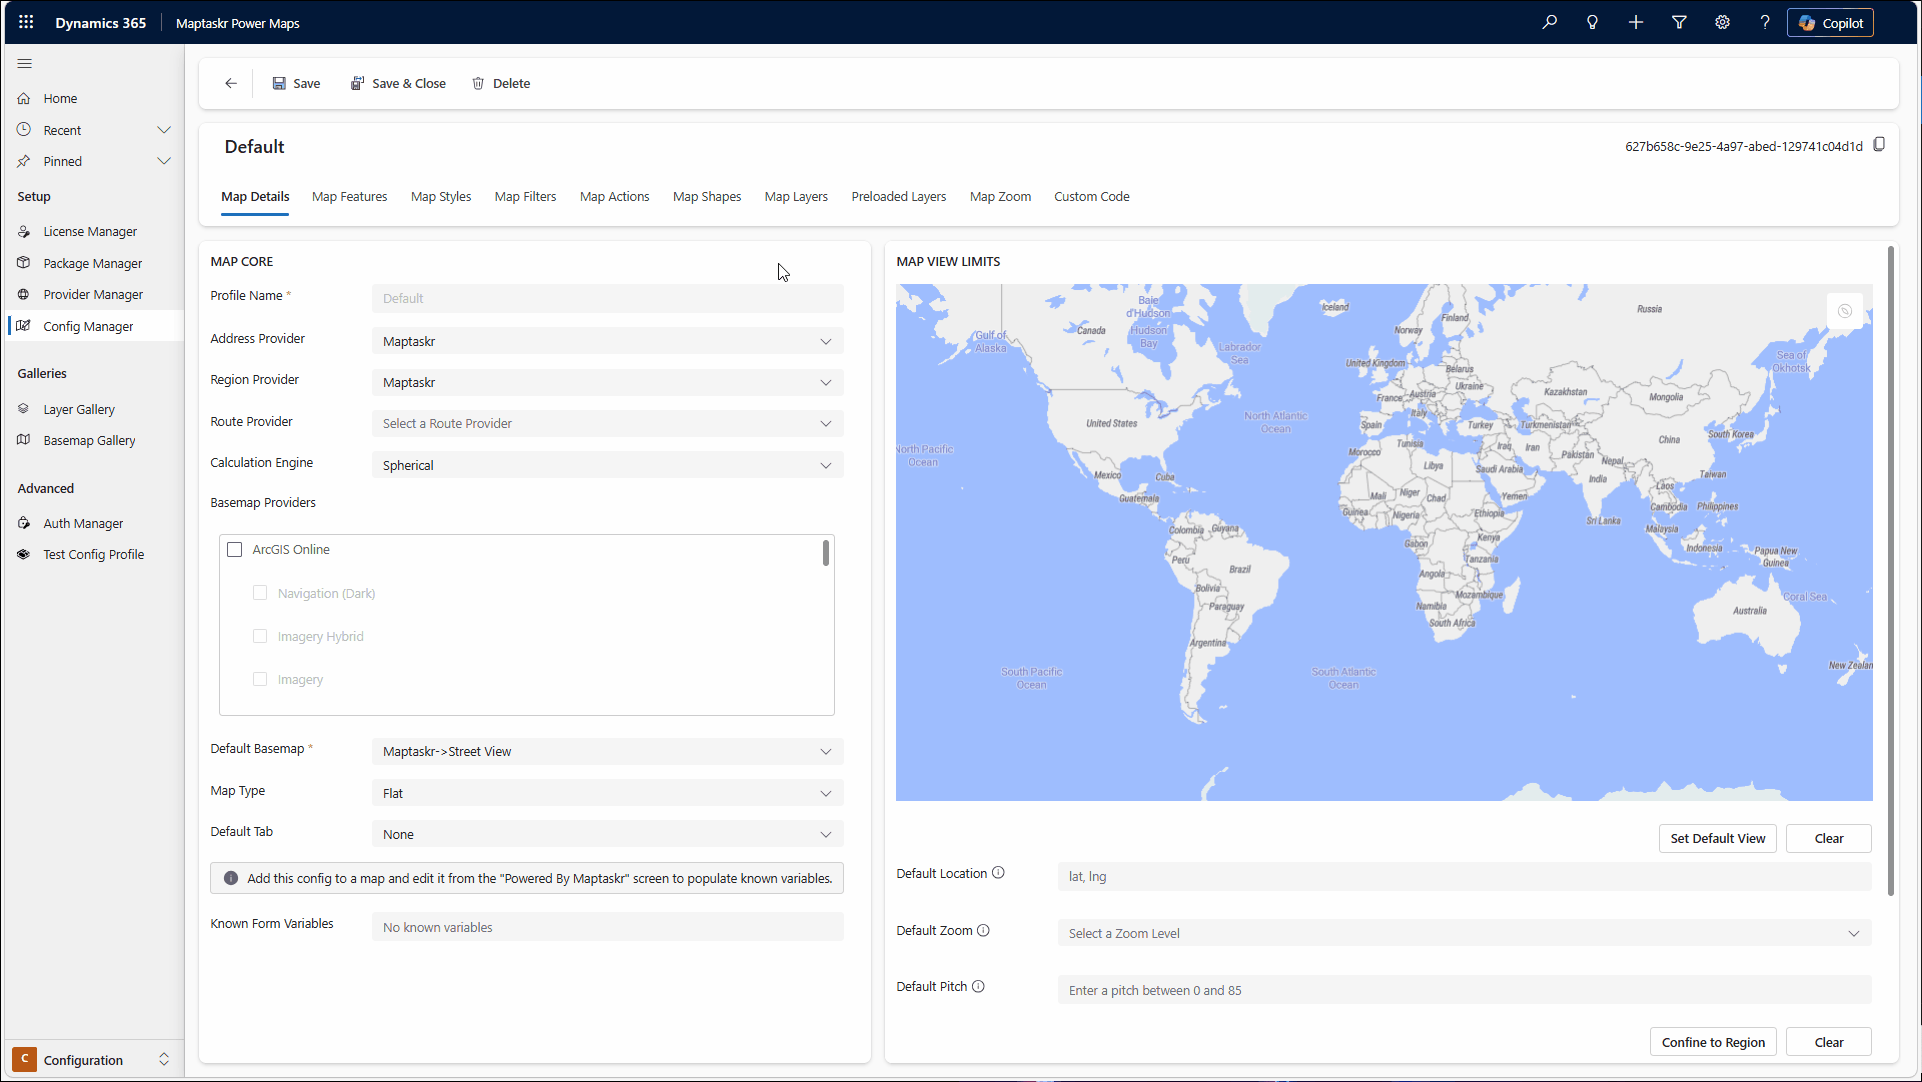Expand the Default Zoom level dropdown
The height and width of the screenshot is (1082, 1922).
[1464, 933]
